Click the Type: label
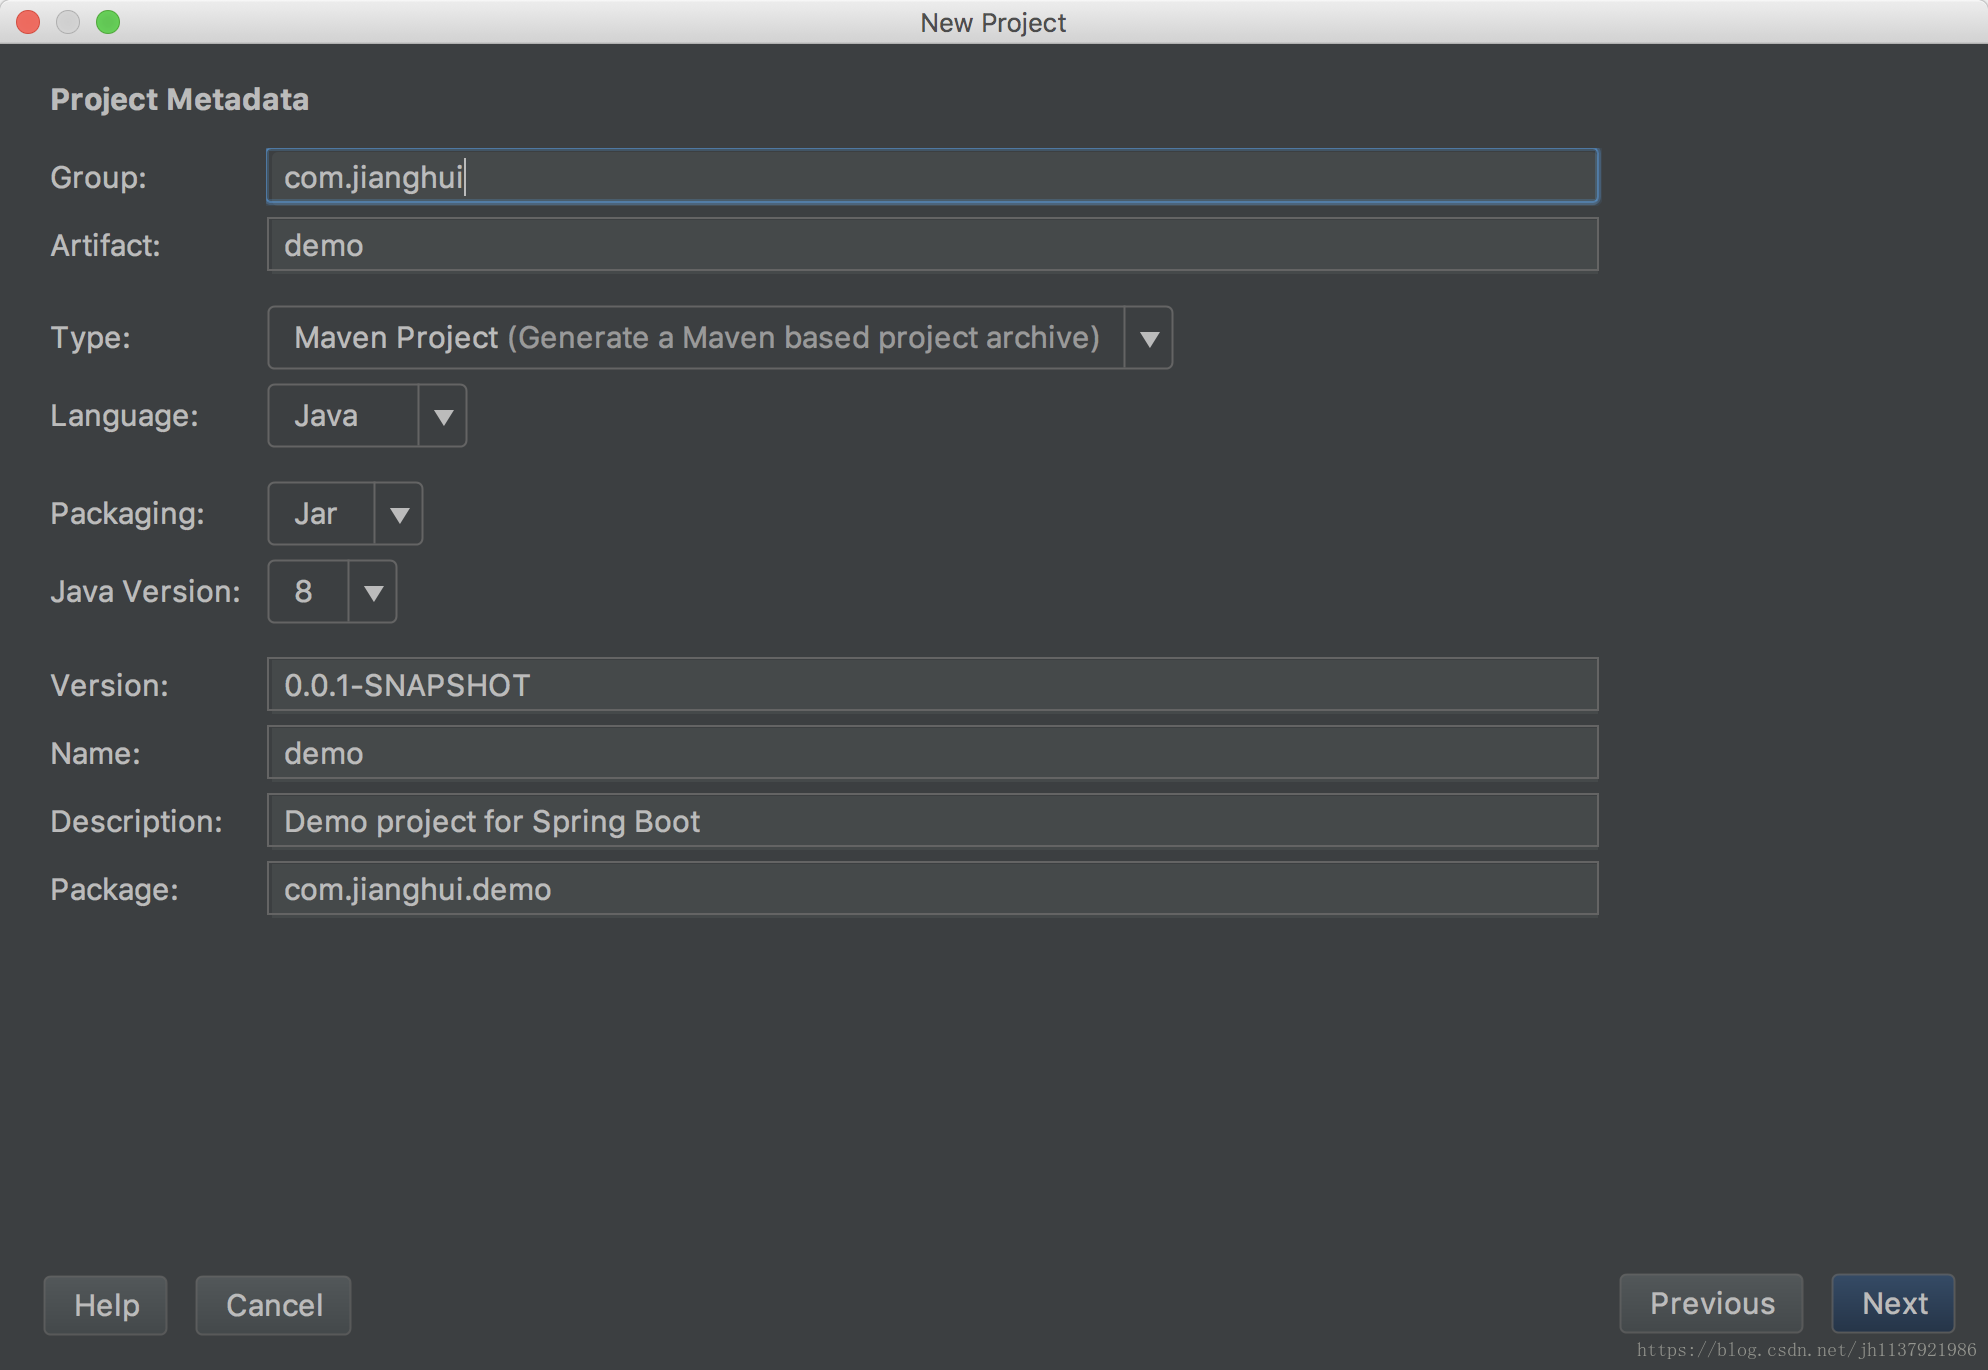The image size is (1988, 1370). [90, 338]
